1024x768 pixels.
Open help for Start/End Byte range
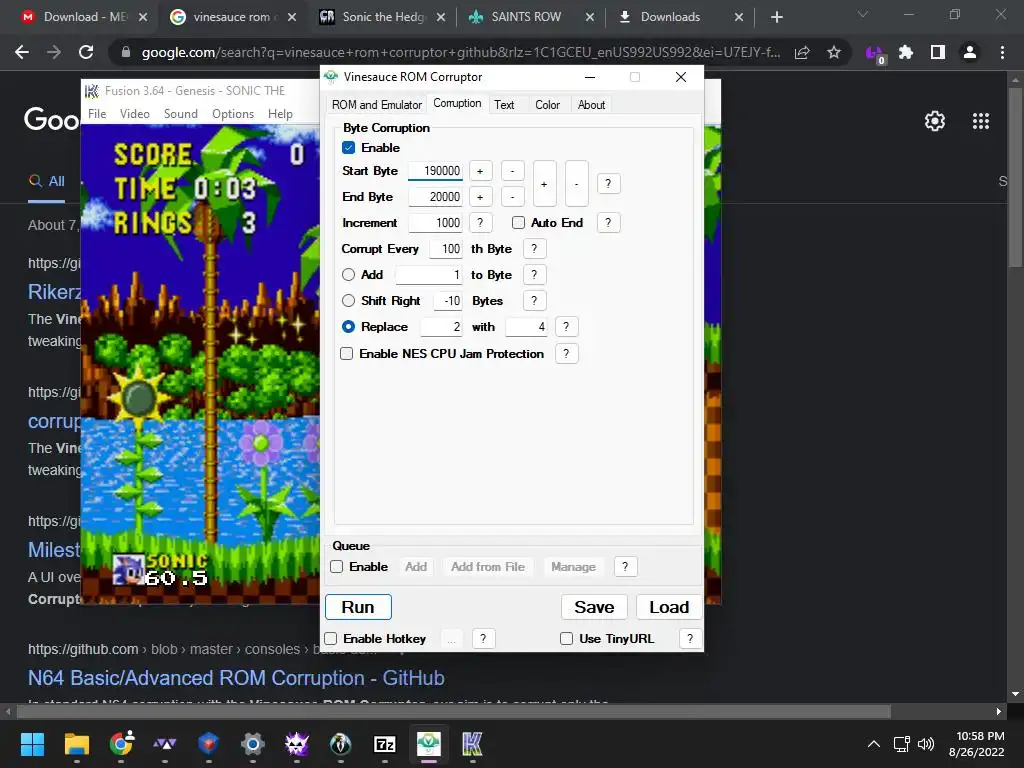point(608,184)
